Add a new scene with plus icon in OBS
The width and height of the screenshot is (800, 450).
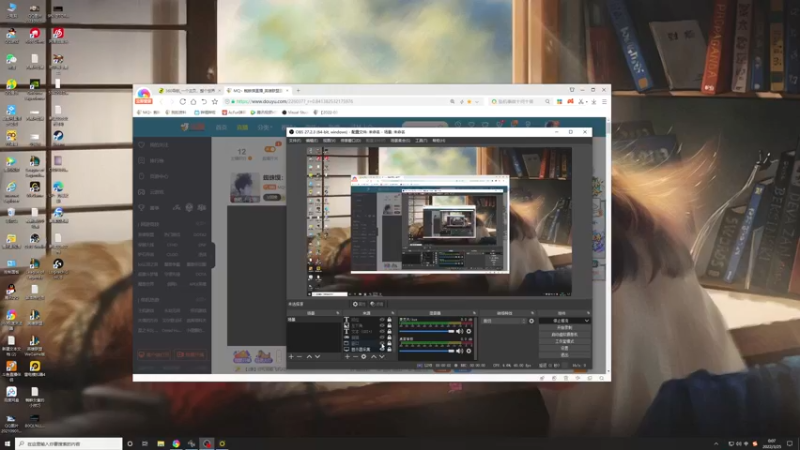291,357
